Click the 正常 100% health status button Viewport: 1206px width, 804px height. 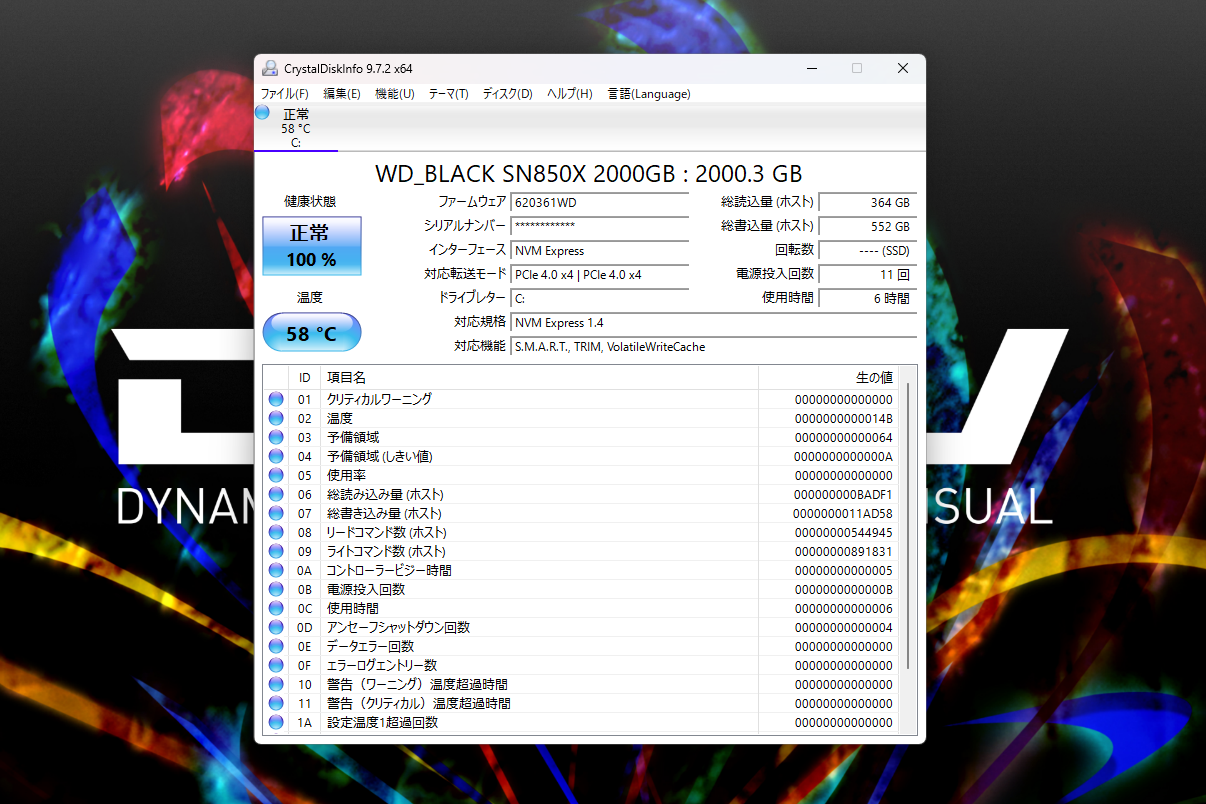click(x=311, y=245)
